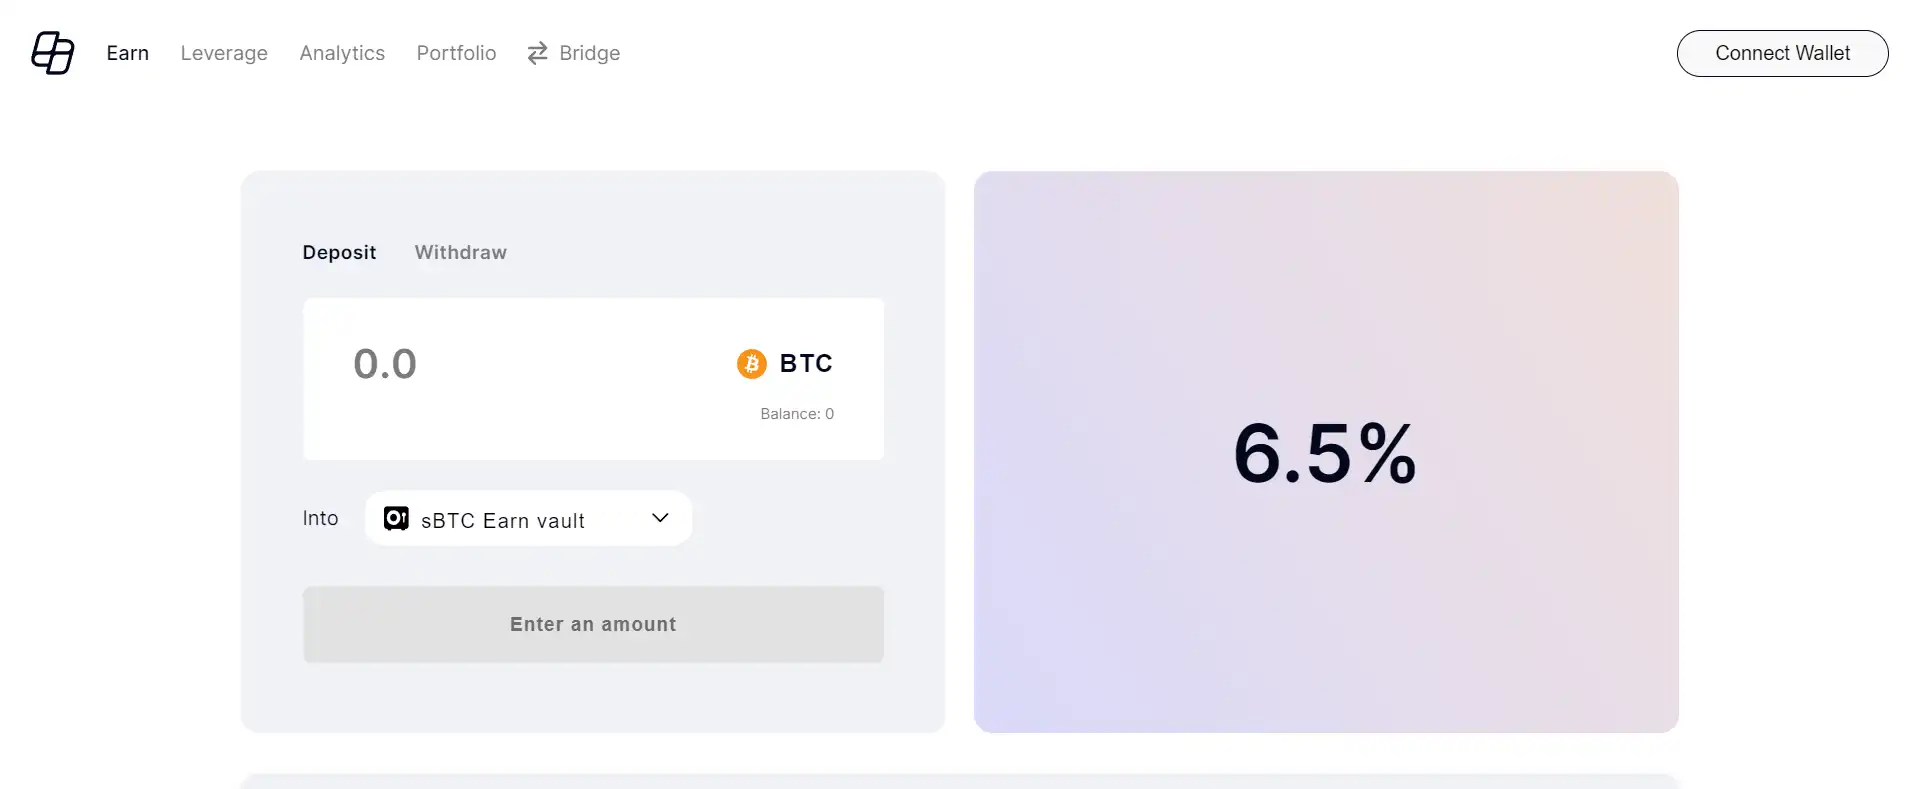1912x789 pixels.
Task: Click the 6.5% yield figure
Action: 1324,454
